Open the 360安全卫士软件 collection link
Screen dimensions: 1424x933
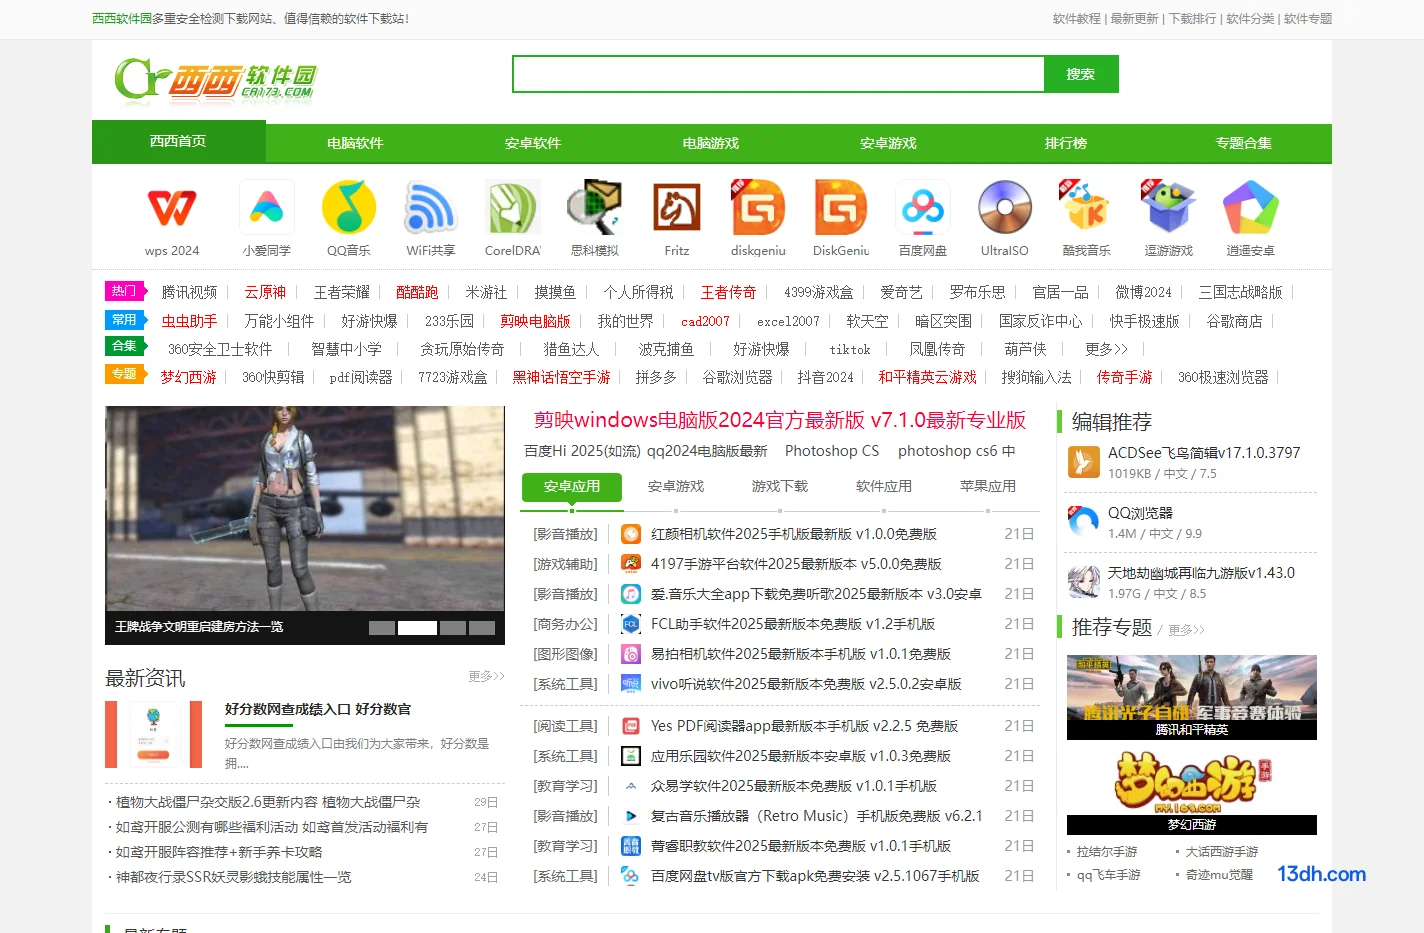click(220, 349)
